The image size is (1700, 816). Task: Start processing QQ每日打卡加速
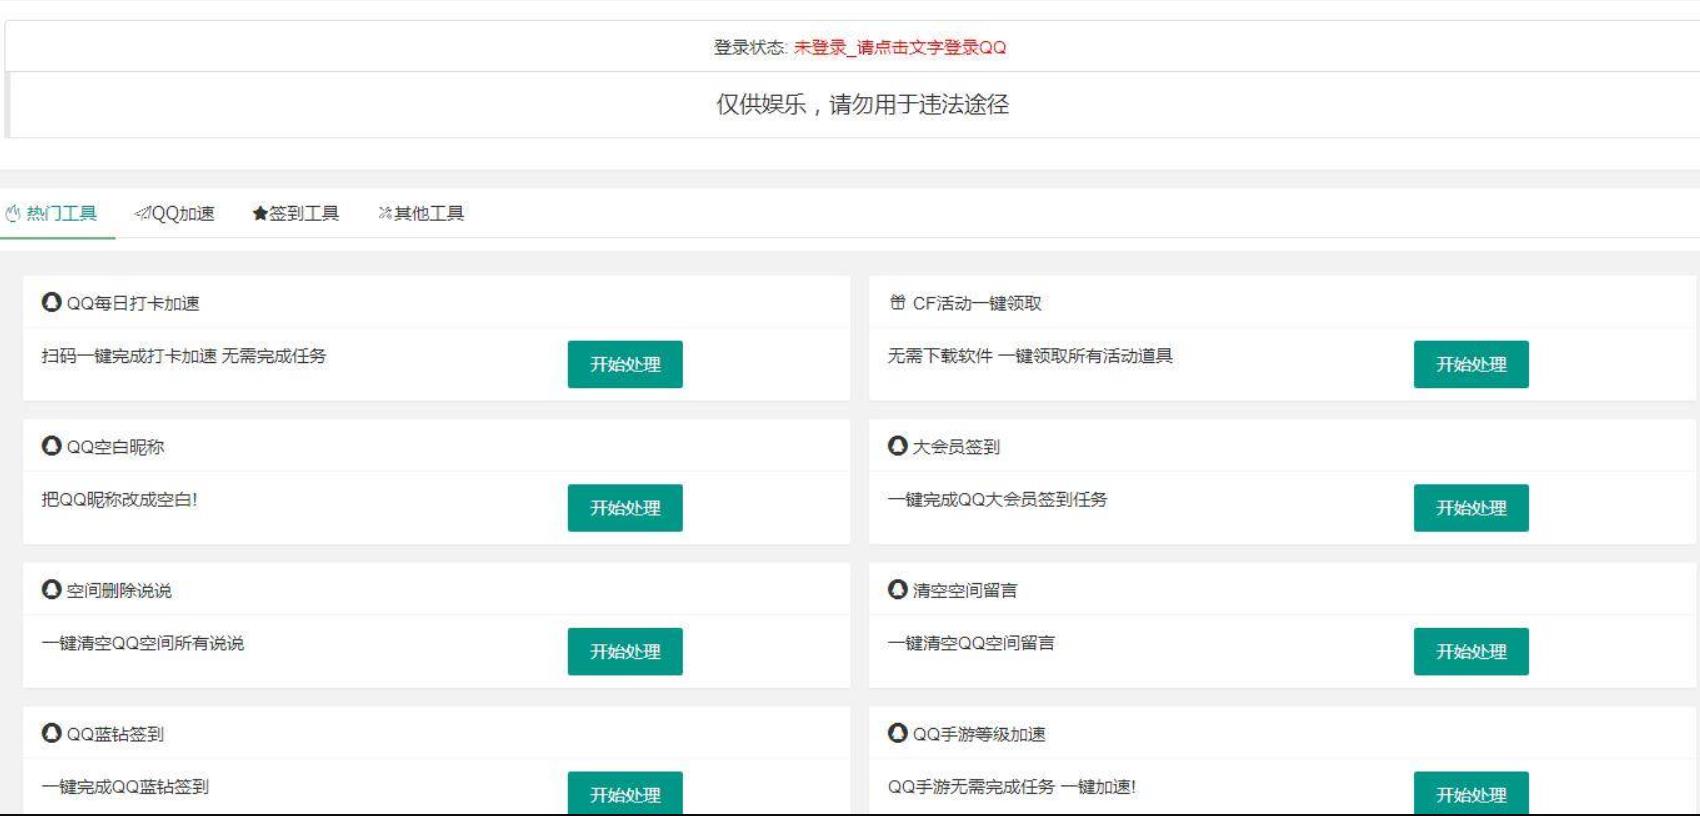[x=625, y=364]
